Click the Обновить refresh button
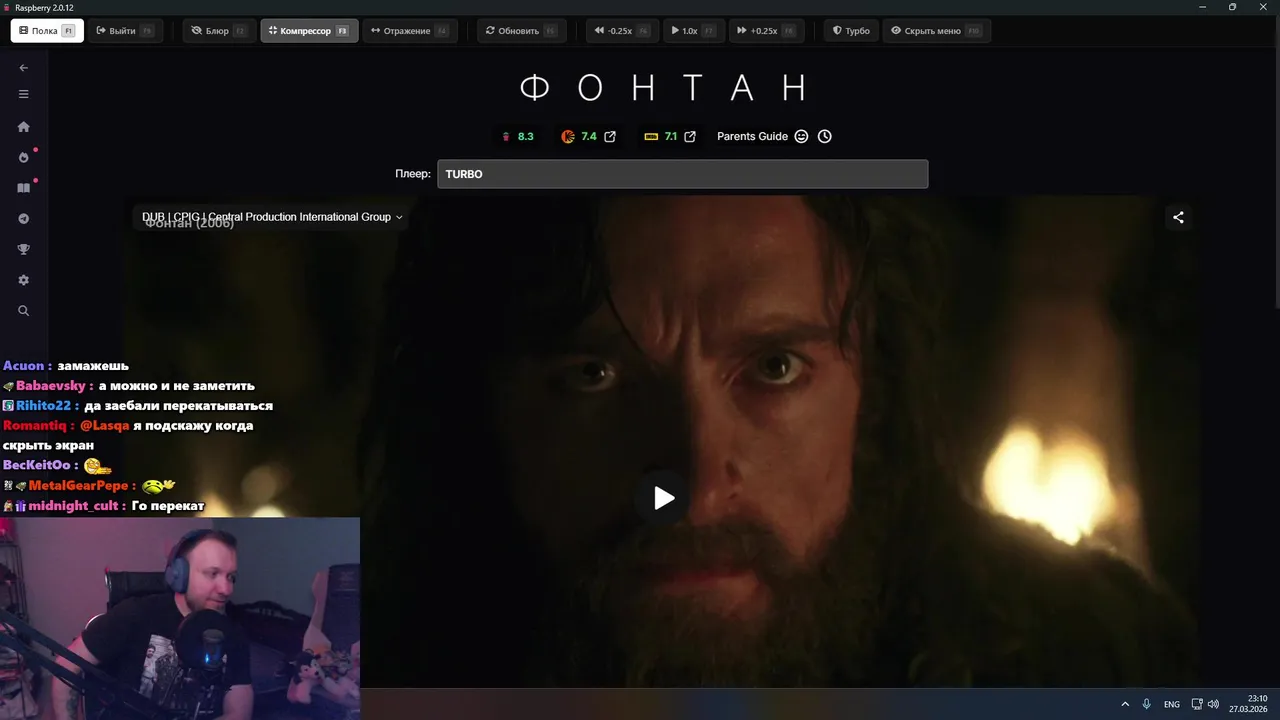Viewport: 1280px width, 720px height. [521, 31]
